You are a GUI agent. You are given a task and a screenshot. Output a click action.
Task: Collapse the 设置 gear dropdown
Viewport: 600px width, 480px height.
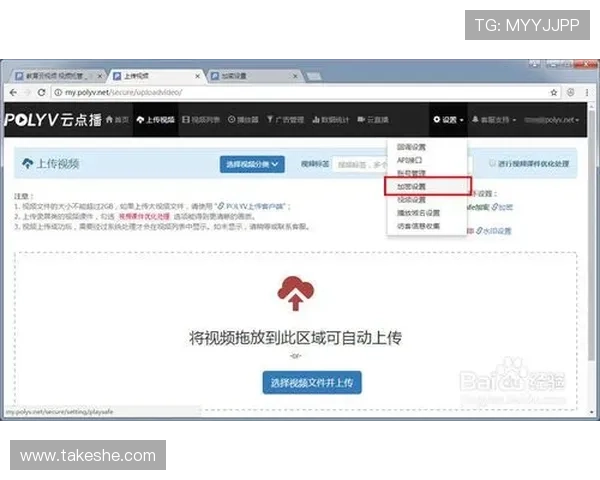coord(448,120)
